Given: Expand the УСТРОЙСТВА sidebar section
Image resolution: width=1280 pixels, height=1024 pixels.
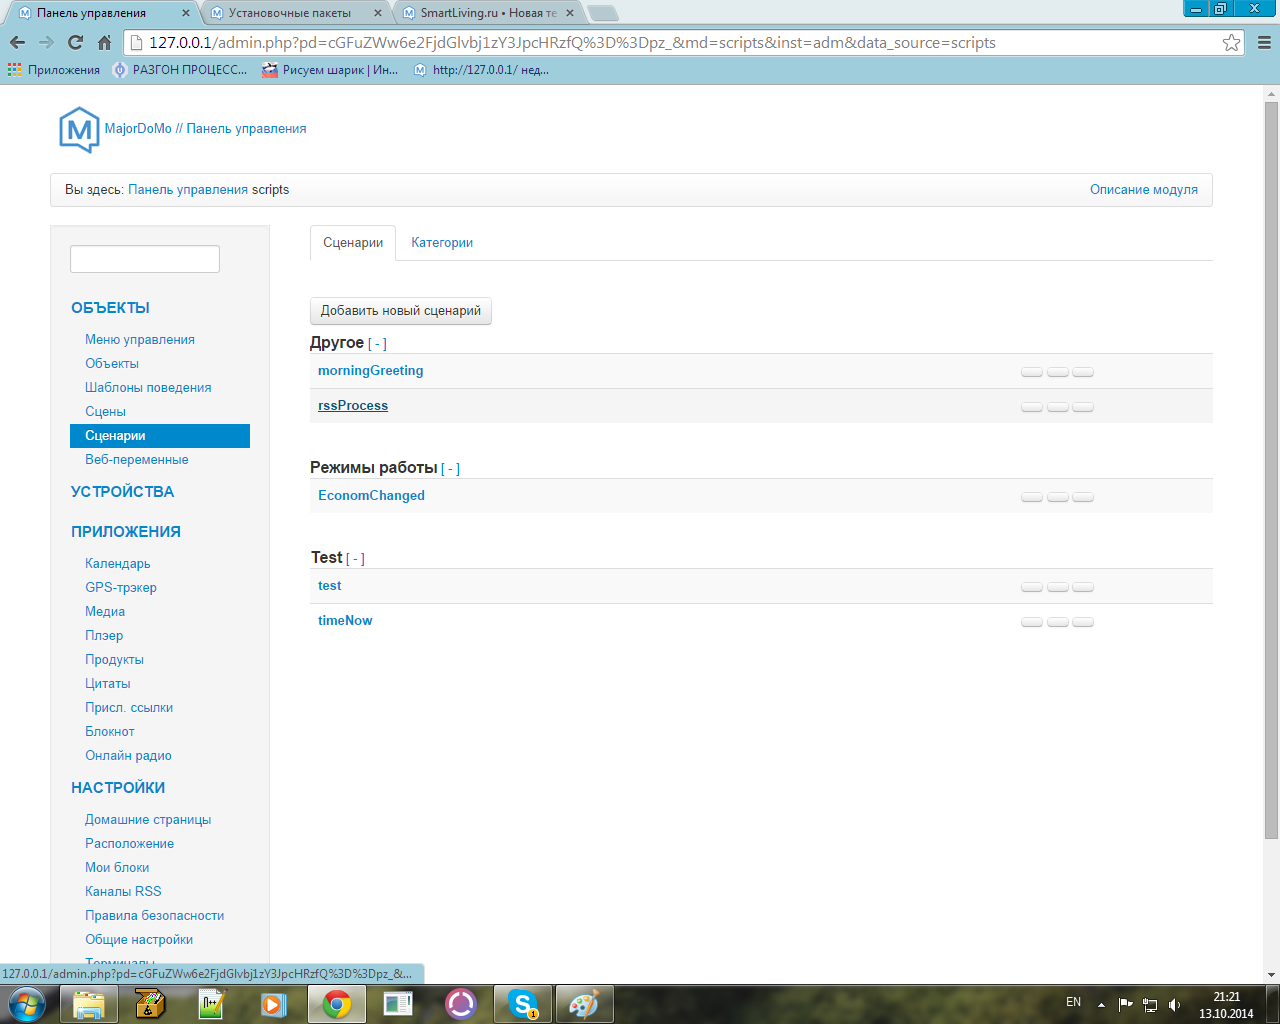Looking at the screenshot, I should [x=122, y=492].
